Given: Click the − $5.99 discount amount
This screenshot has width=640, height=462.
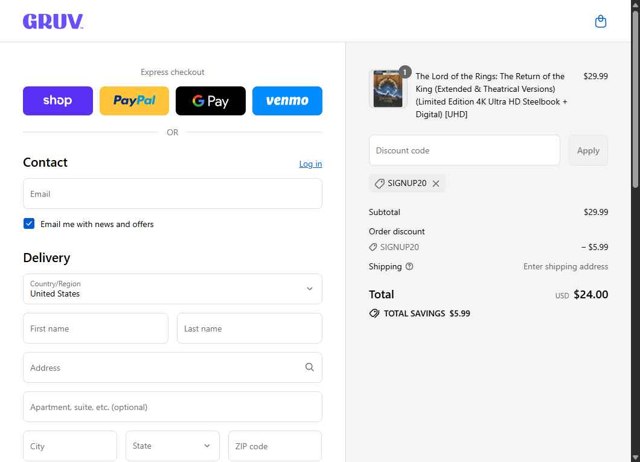Looking at the screenshot, I should tap(595, 247).
